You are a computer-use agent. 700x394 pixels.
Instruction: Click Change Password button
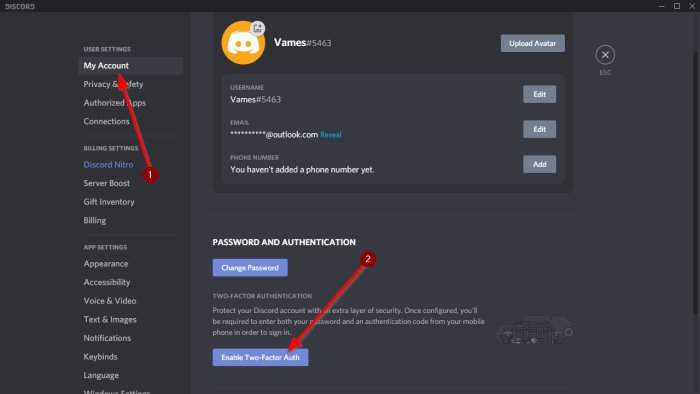click(x=250, y=268)
